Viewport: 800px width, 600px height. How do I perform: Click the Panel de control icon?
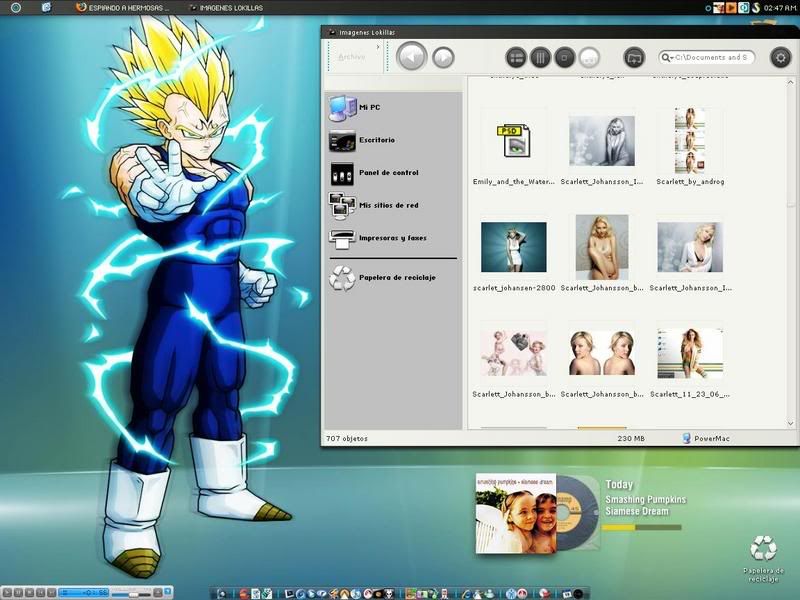click(x=342, y=173)
